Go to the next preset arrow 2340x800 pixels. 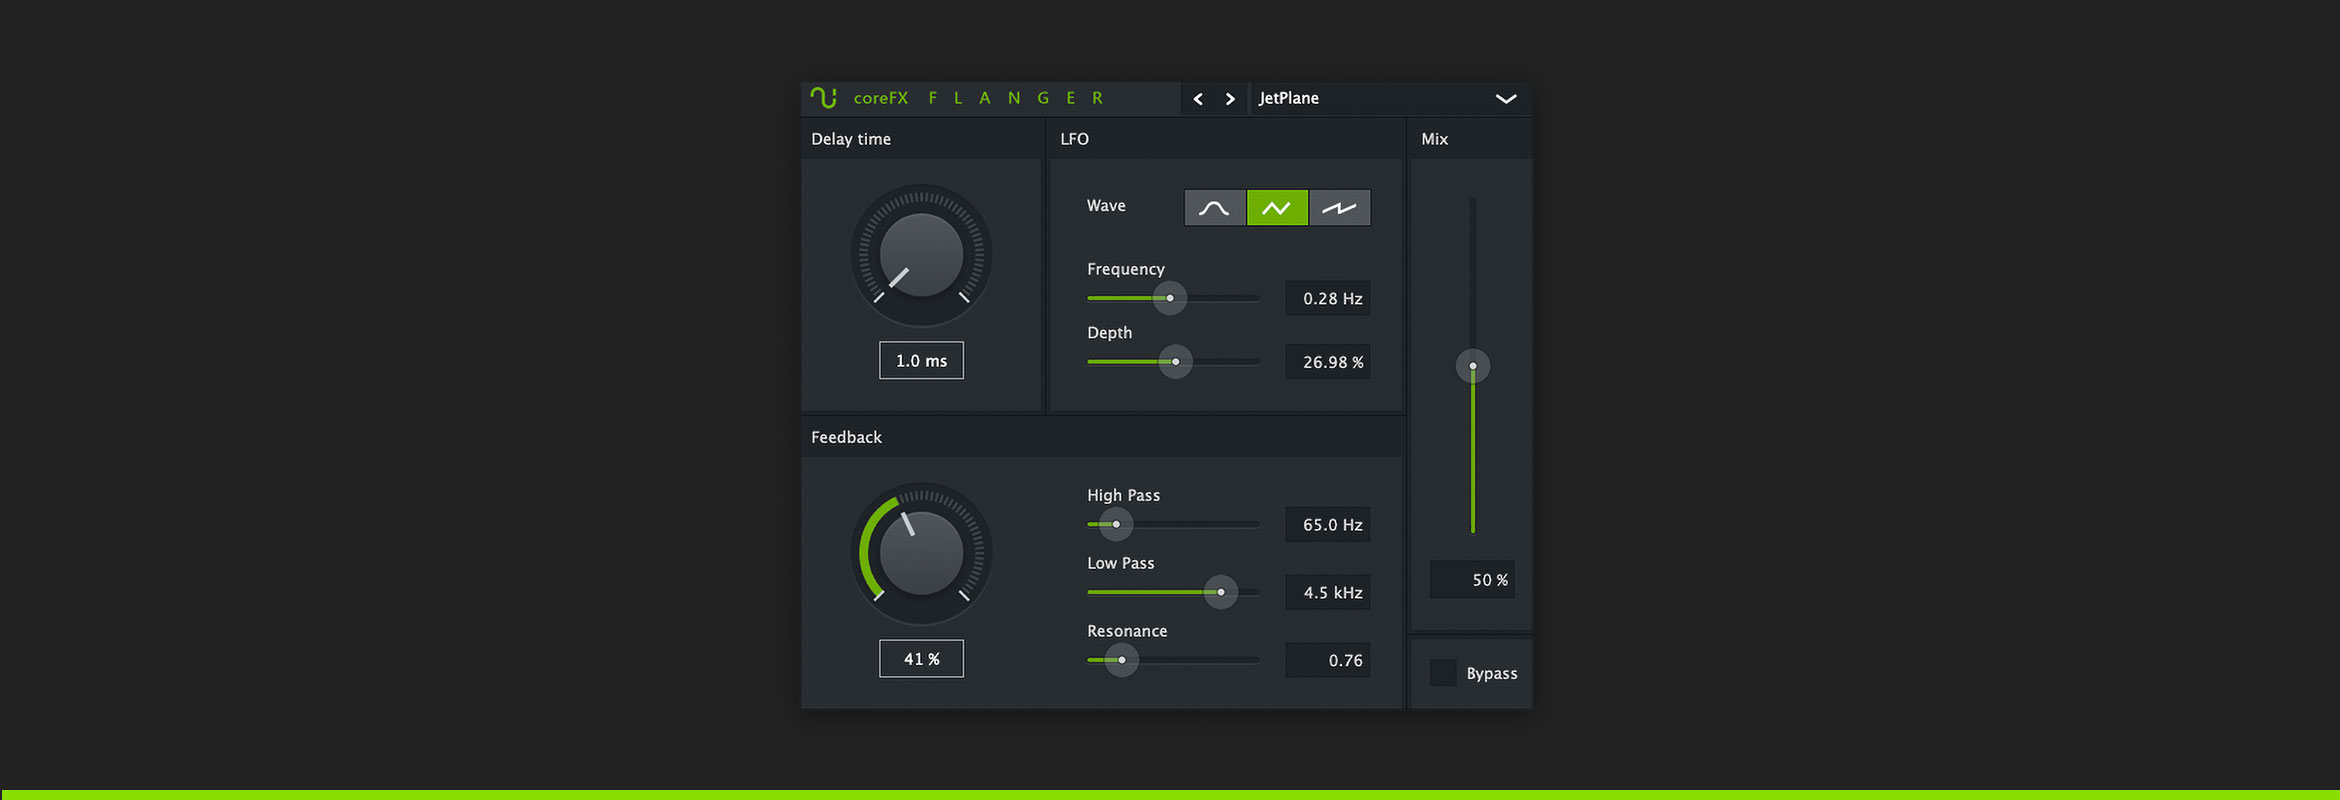pos(1230,98)
